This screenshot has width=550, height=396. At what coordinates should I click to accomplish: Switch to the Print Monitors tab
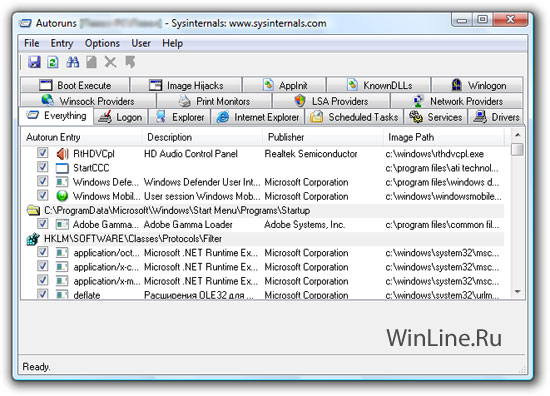(x=214, y=101)
